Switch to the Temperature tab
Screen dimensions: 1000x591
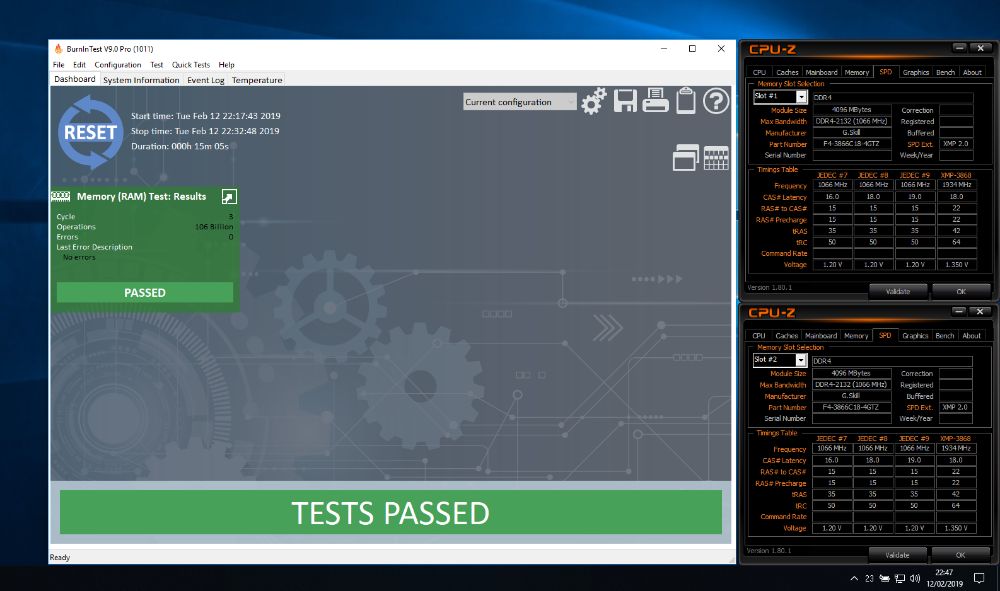257,80
